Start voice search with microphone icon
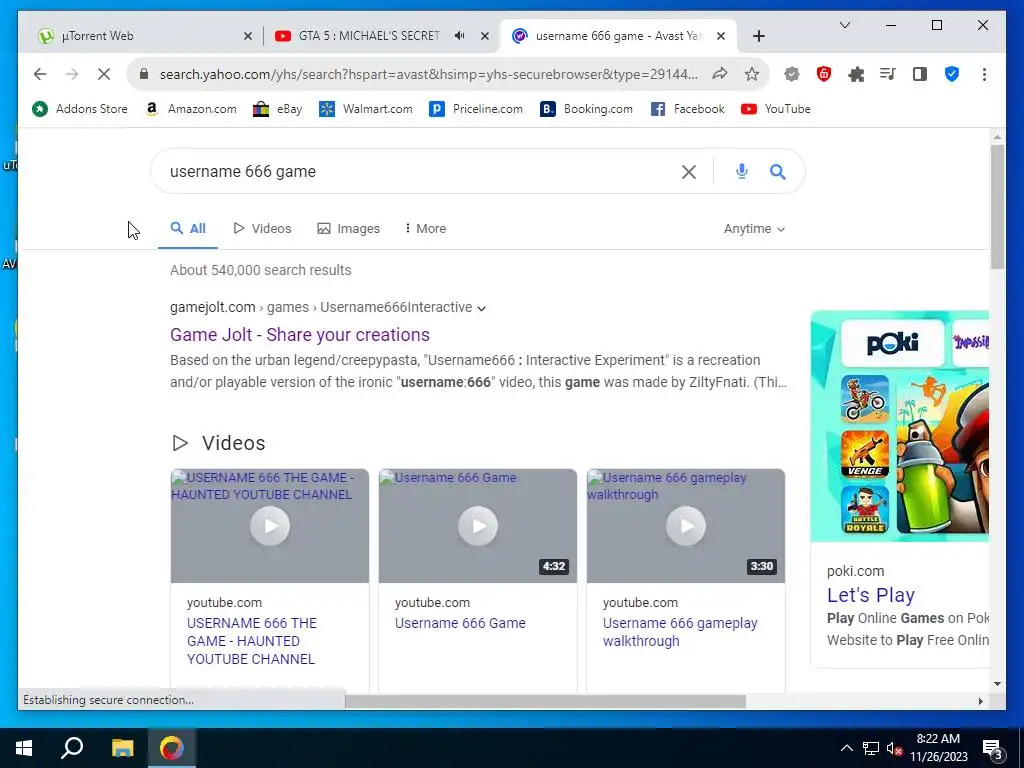The height and width of the screenshot is (768, 1024). (x=741, y=172)
